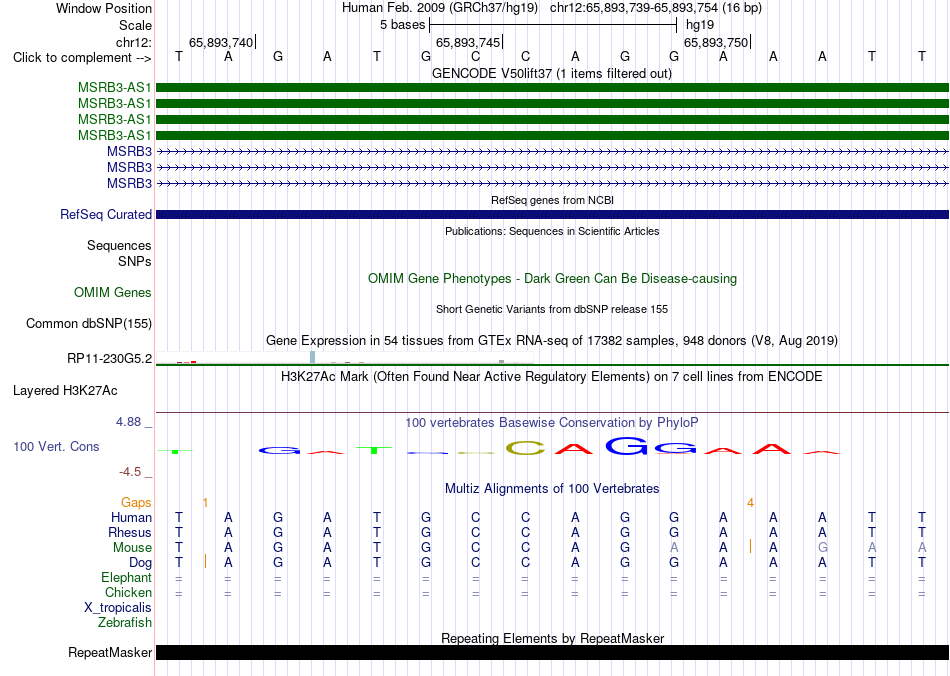Click the "5 bases" scale bar label
950x676 pixels.
pos(402,25)
